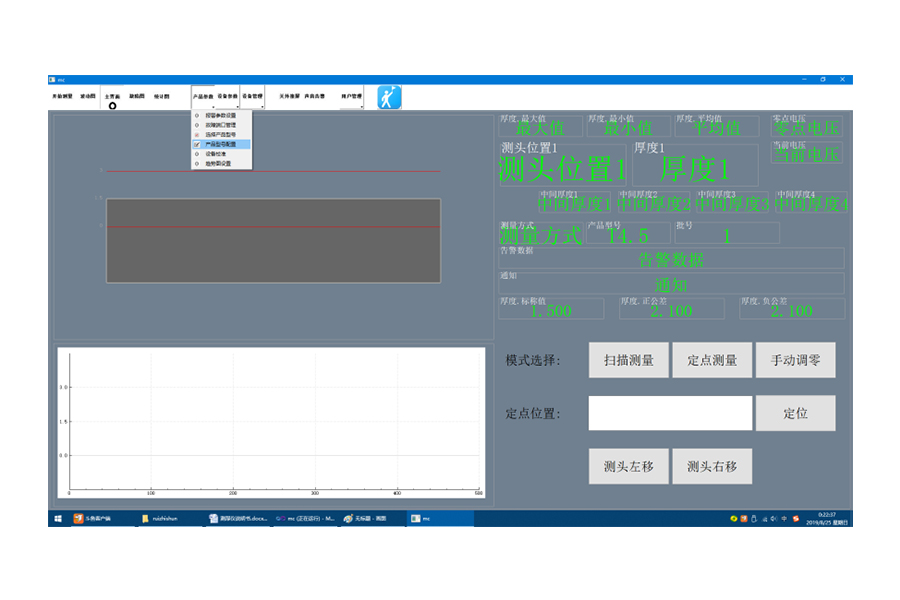Image resolution: width=900 pixels, height=600 pixels.
Task: Click the network icon in the system tray
Action: point(764,519)
